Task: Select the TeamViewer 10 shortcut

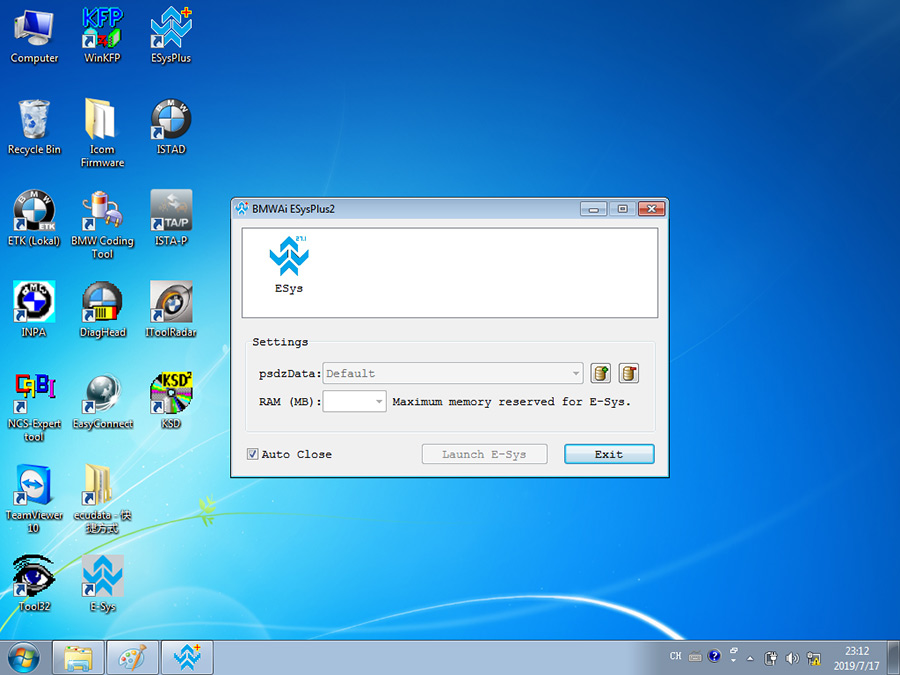Action: click(x=34, y=499)
